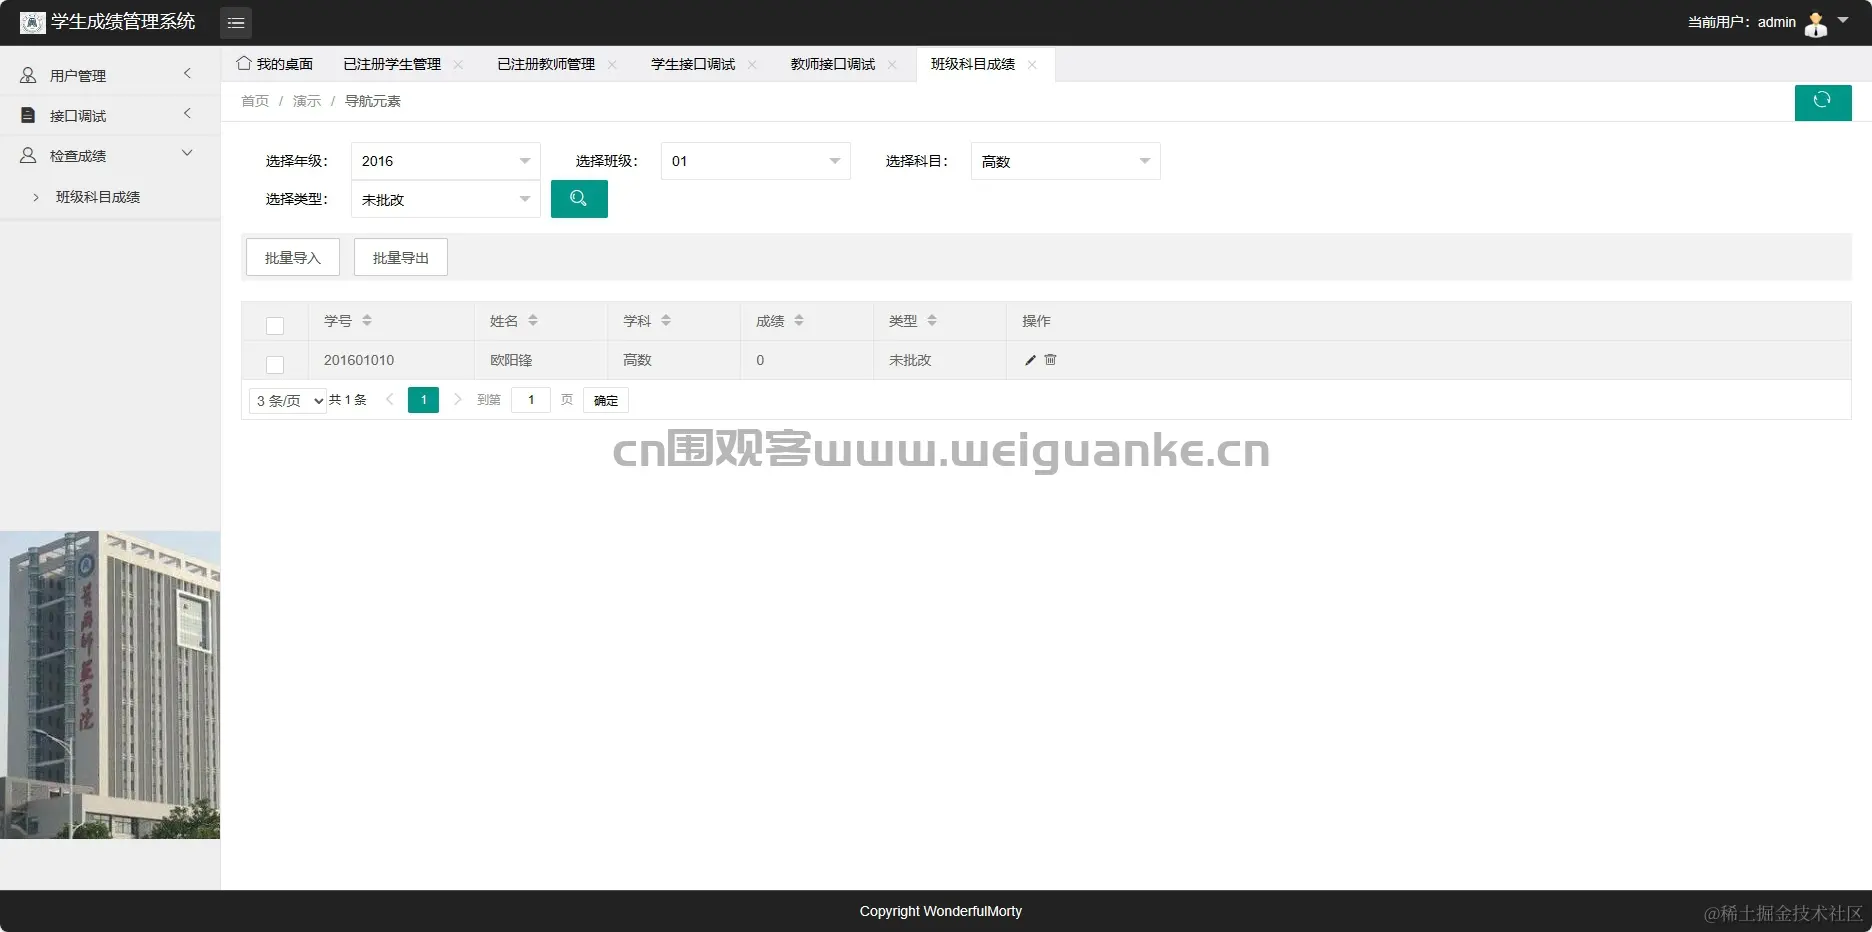1872x932 pixels.
Task: Switch to the 已注册教师管理 tab
Action: pyautogui.click(x=546, y=64)
